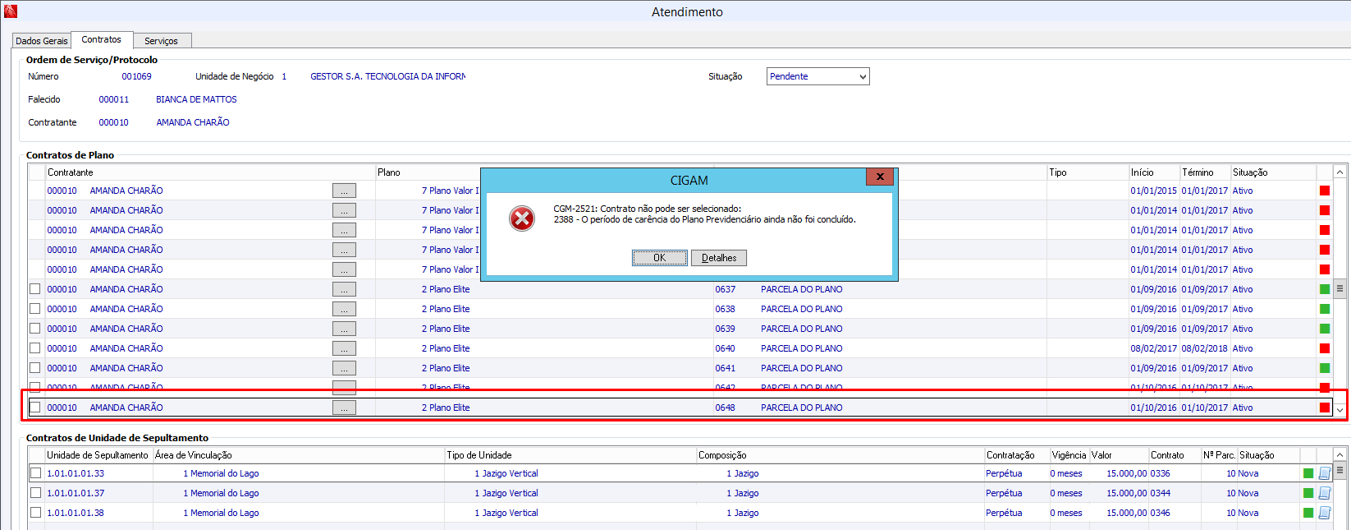Open document icon for unit 1.01.01.01.37
The height and width of the screenshot is (530, 1353).
pos(1325,493)
